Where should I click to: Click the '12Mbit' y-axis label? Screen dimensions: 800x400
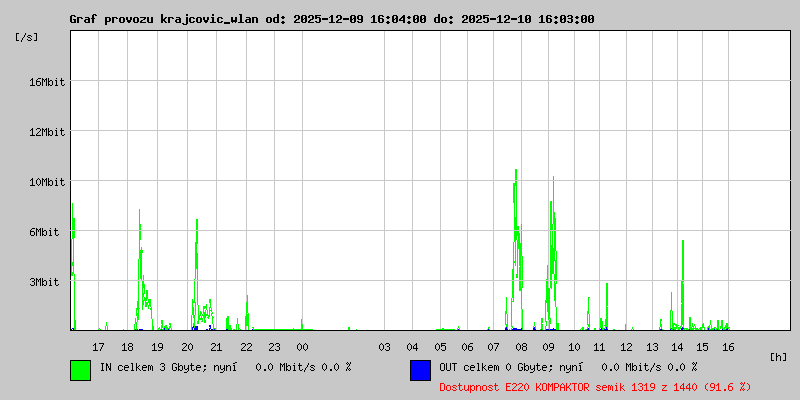(x=47, y=132)
